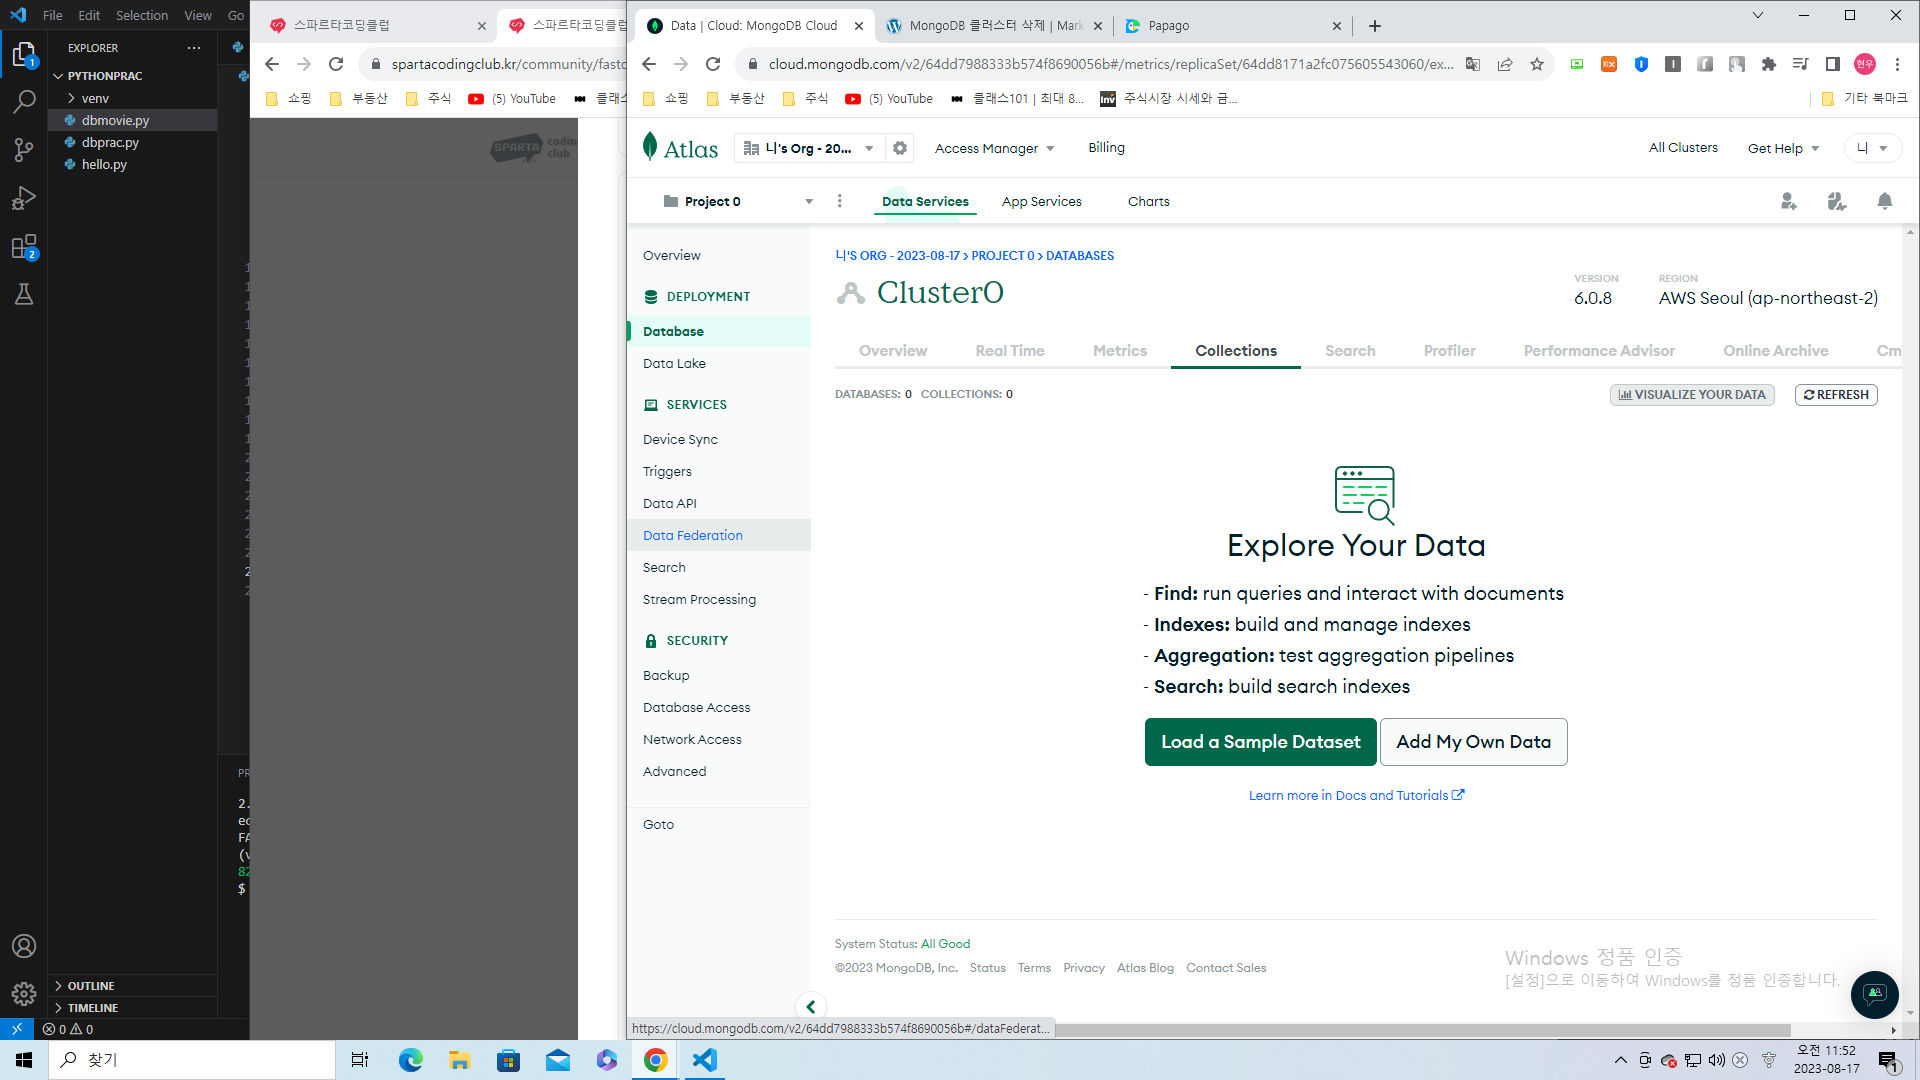Switch to Collections tab
Viewport: 1920px width, 1080px height.
tap(1236, 351)
